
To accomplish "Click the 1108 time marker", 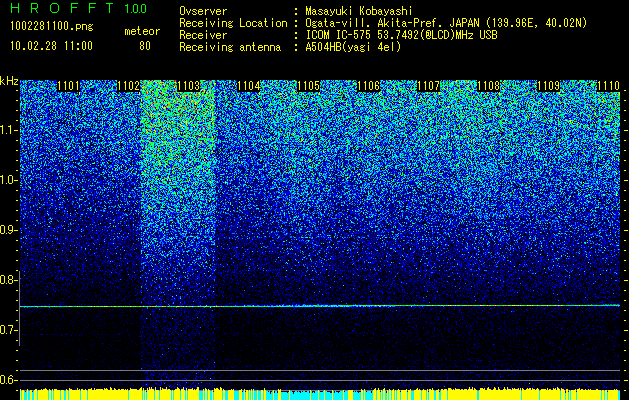I will (x=489, y=86).
